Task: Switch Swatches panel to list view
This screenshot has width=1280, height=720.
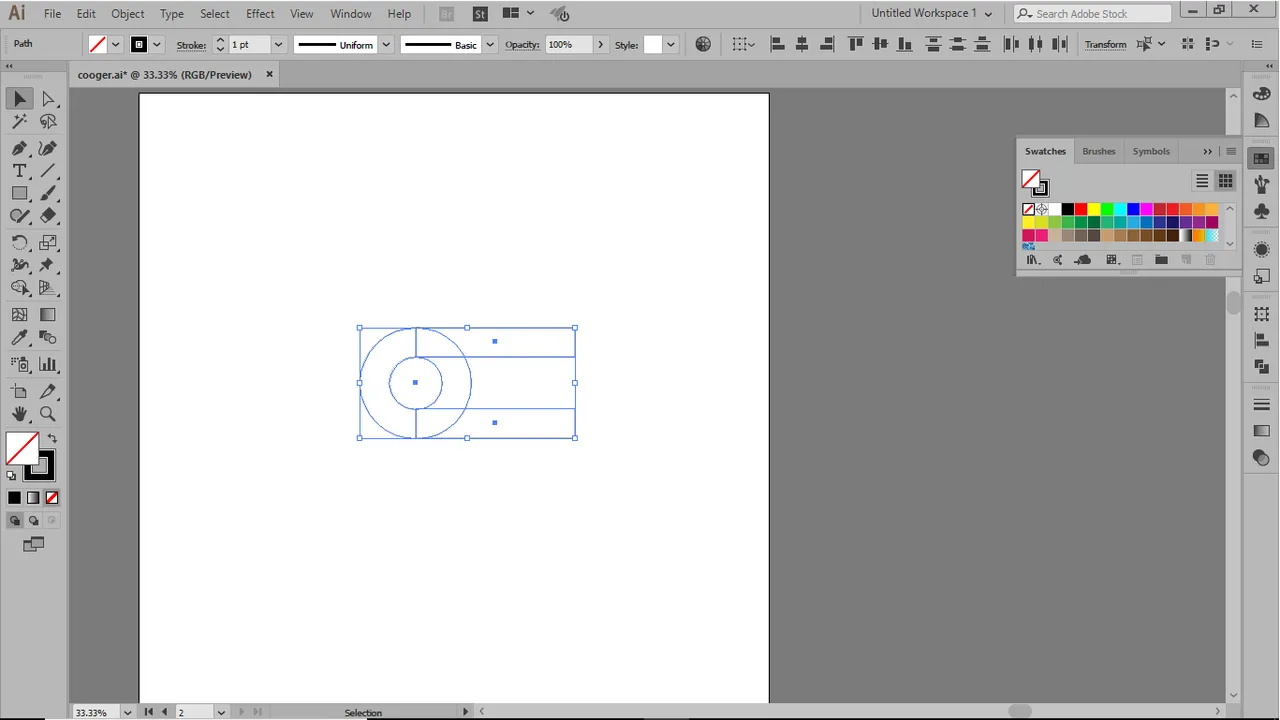Action: [x=1202, y=181]
